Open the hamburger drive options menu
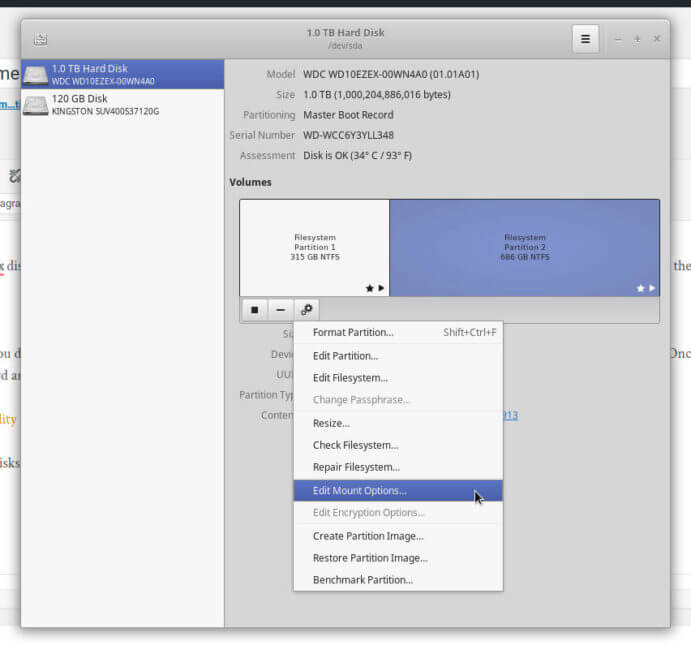 click(585, 39)
